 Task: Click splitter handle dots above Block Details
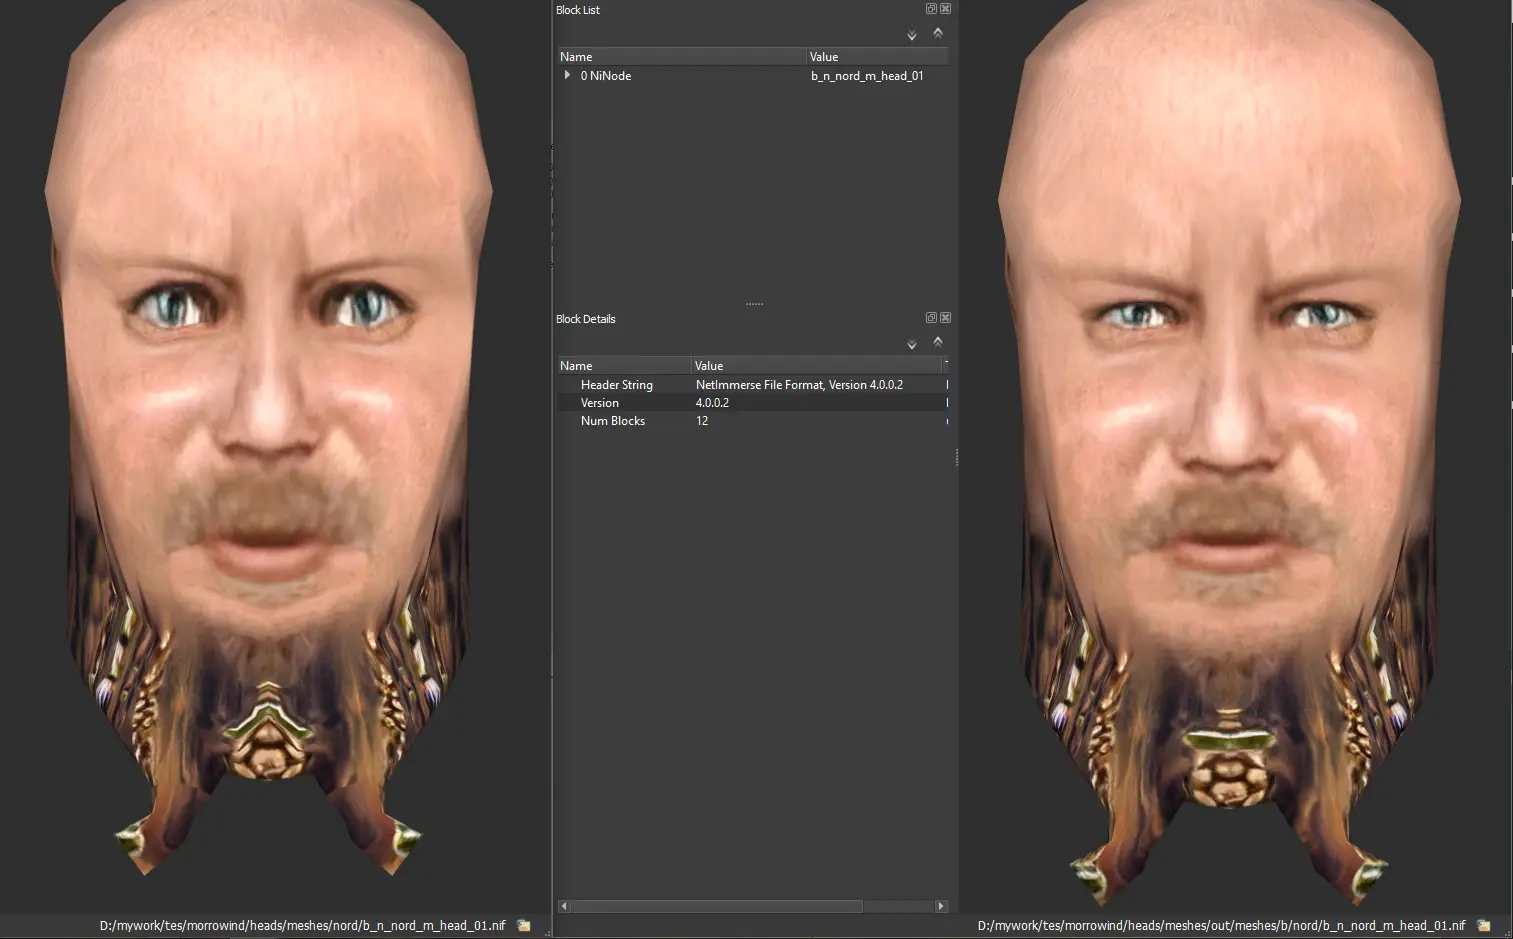tap(755, 304)
